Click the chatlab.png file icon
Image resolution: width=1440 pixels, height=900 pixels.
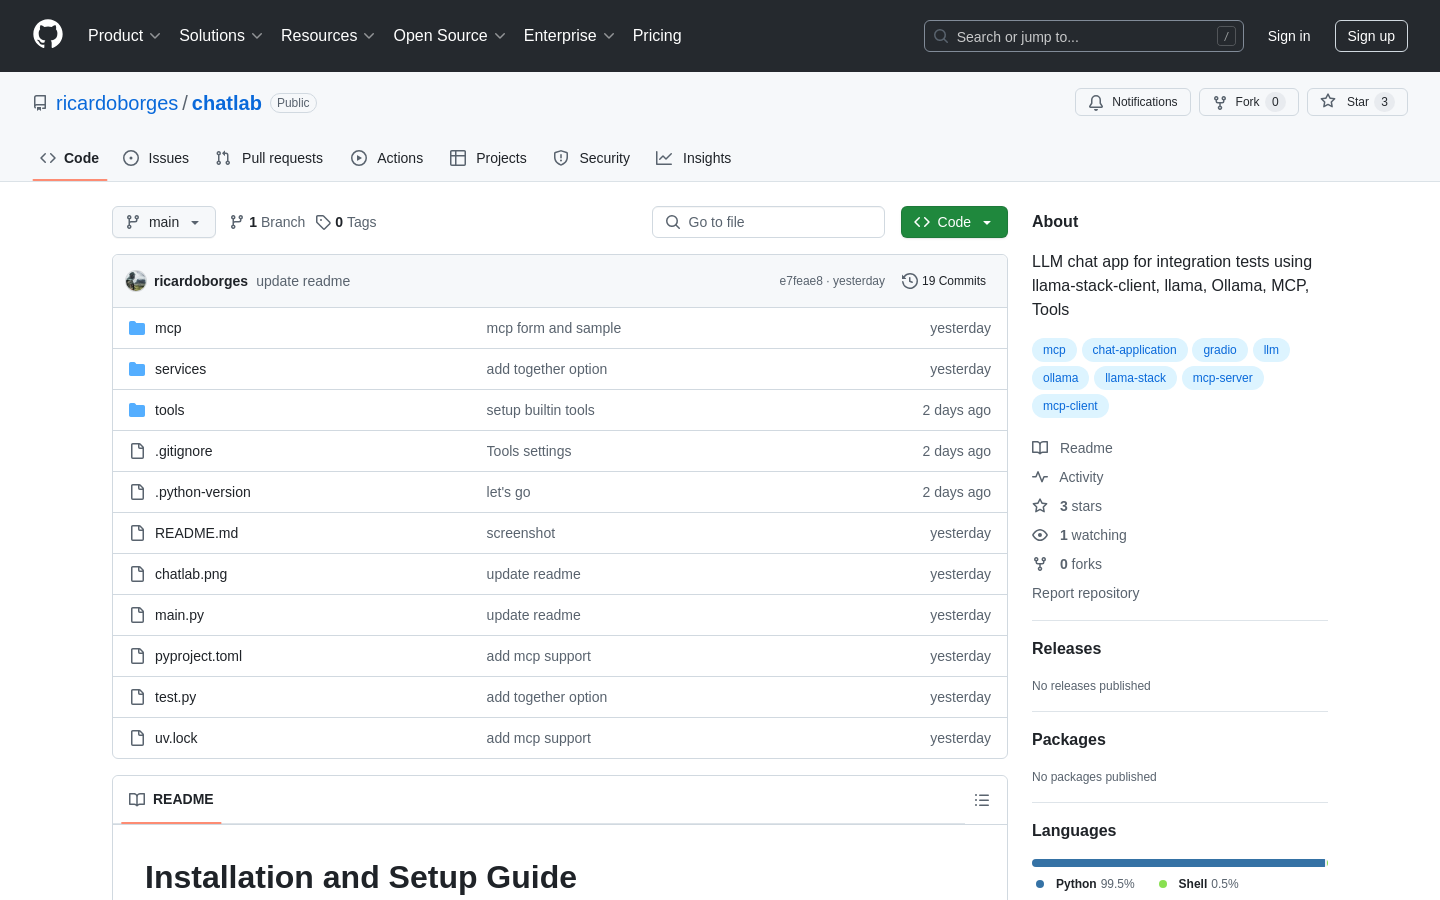pos(137,574)
